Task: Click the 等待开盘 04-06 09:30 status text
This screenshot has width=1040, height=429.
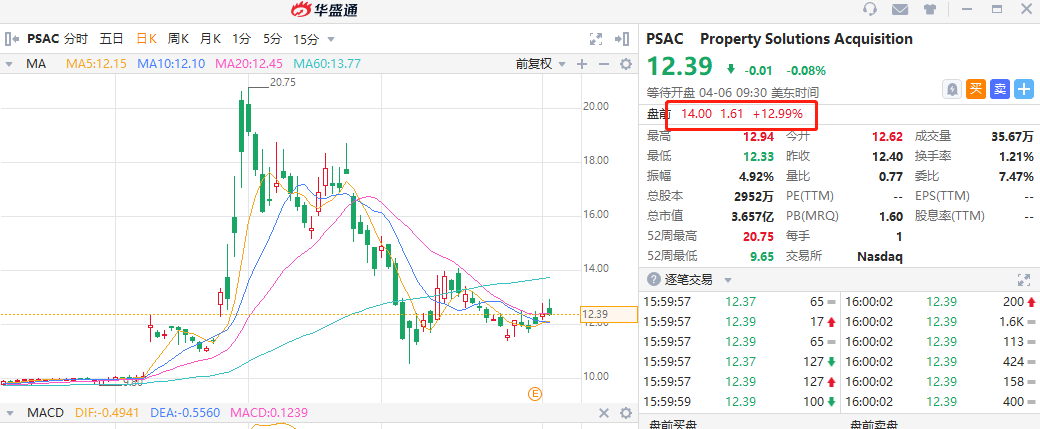Action: [732, 93]
